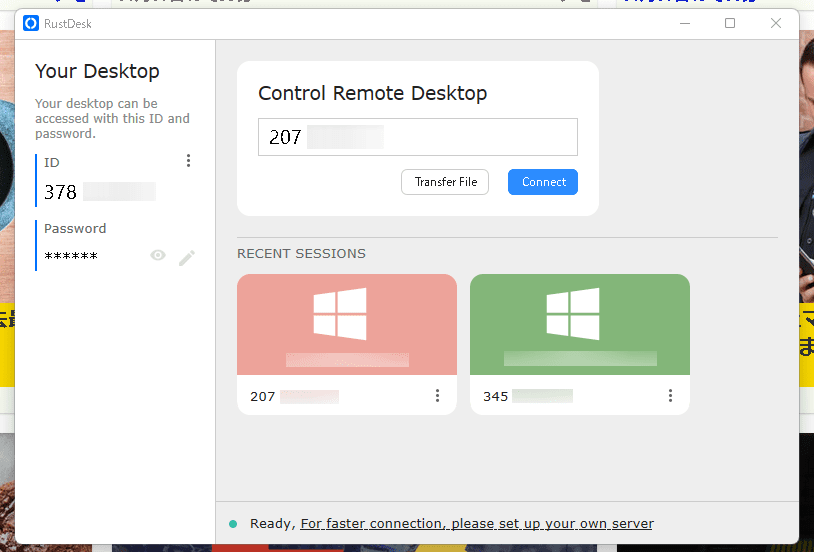Hit the blue Connect button

[x=543, y=182]
